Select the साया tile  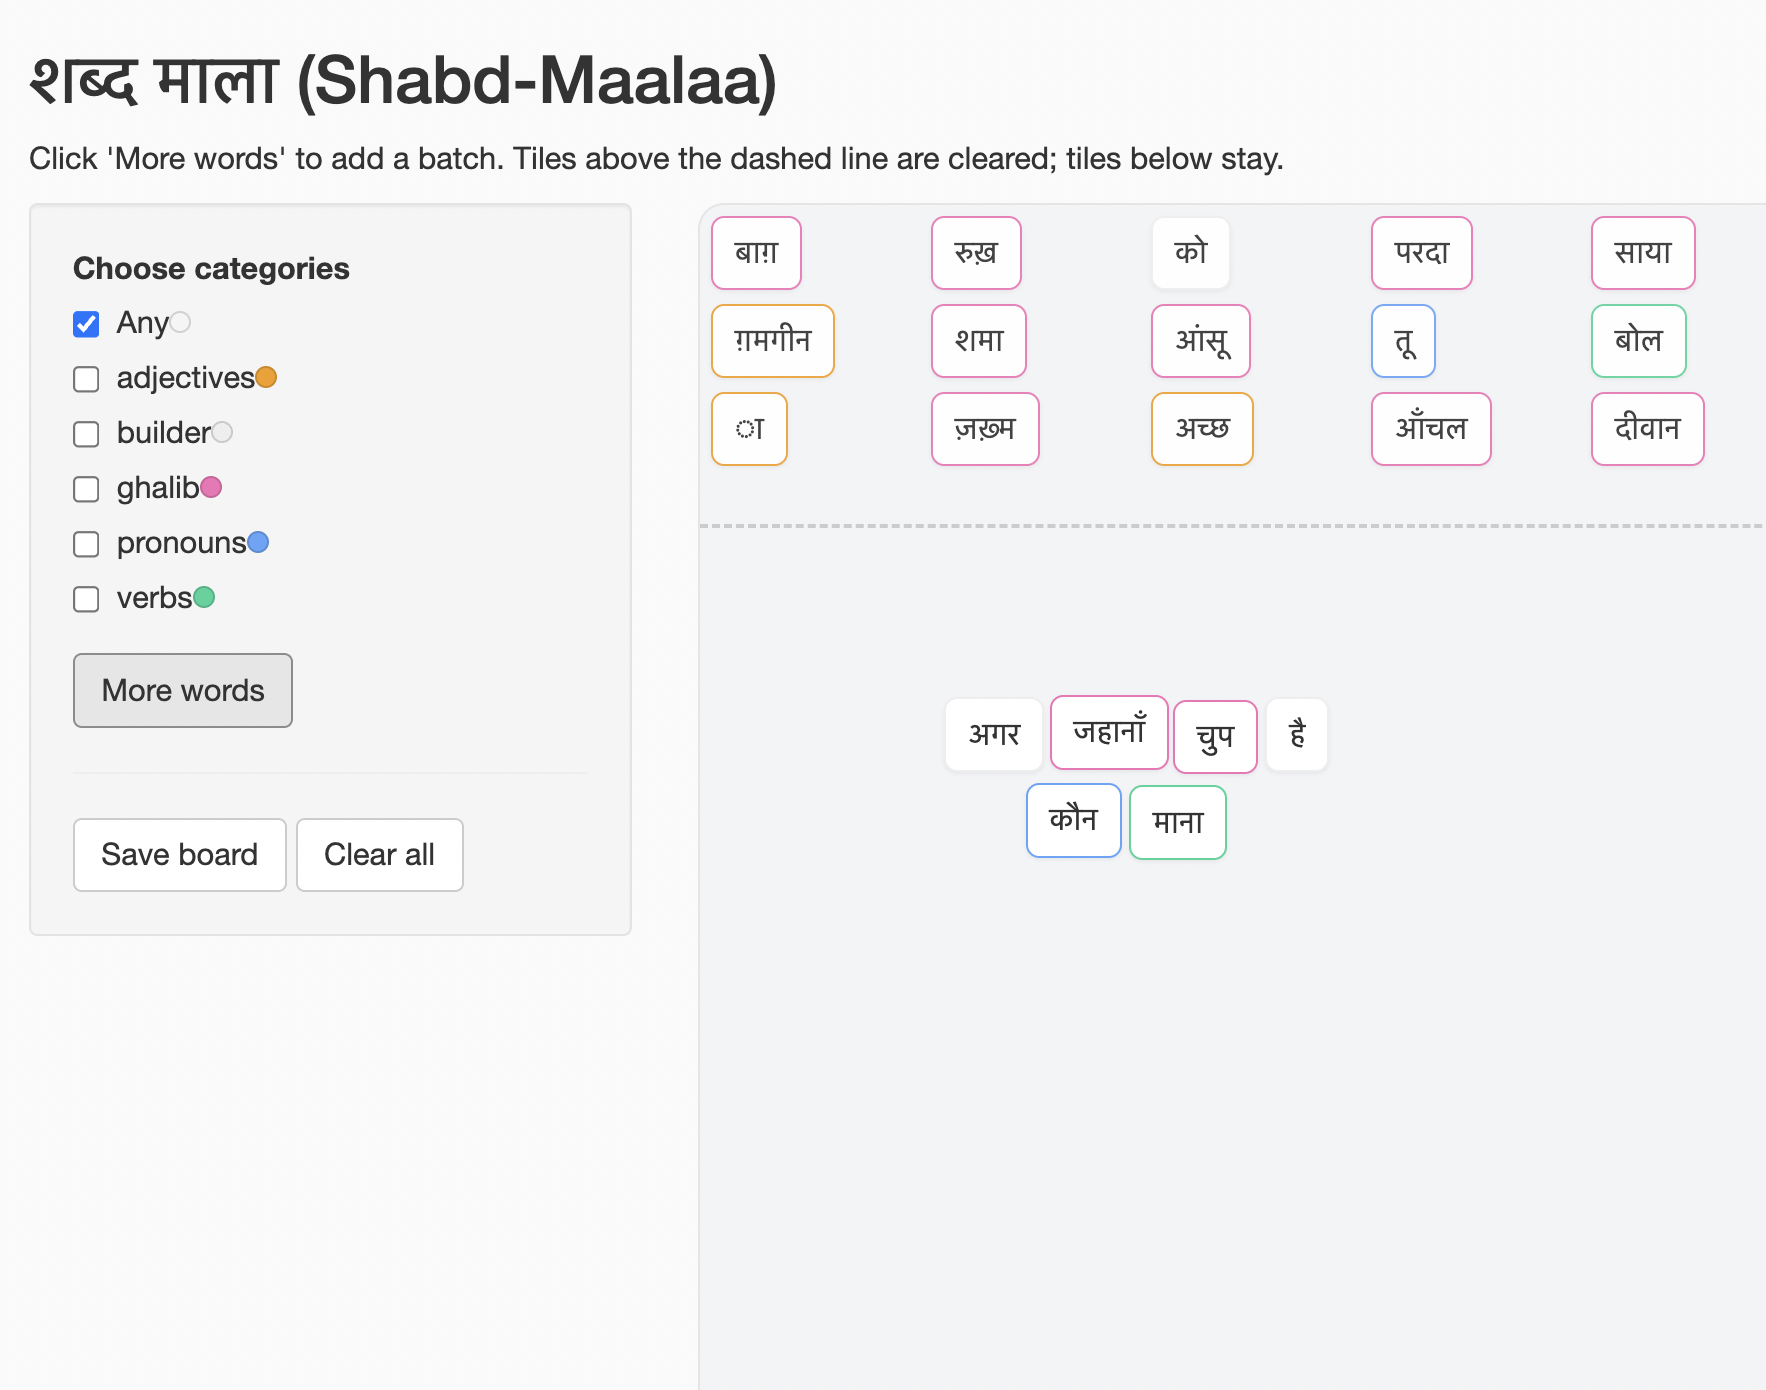1643,253
